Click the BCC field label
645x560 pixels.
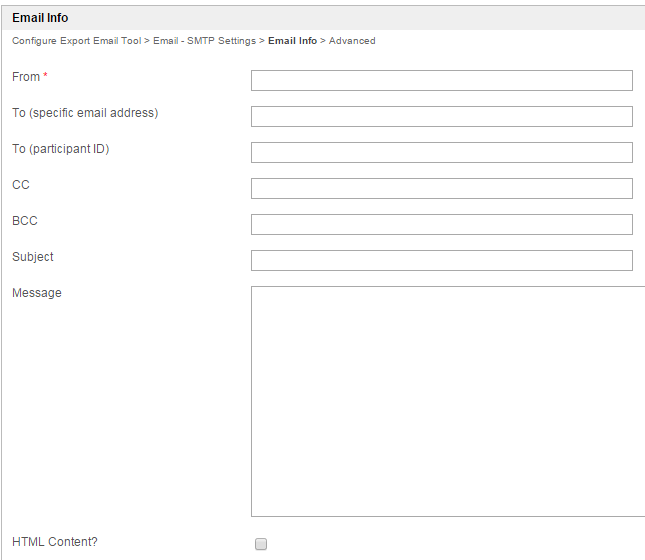point(25,221)
